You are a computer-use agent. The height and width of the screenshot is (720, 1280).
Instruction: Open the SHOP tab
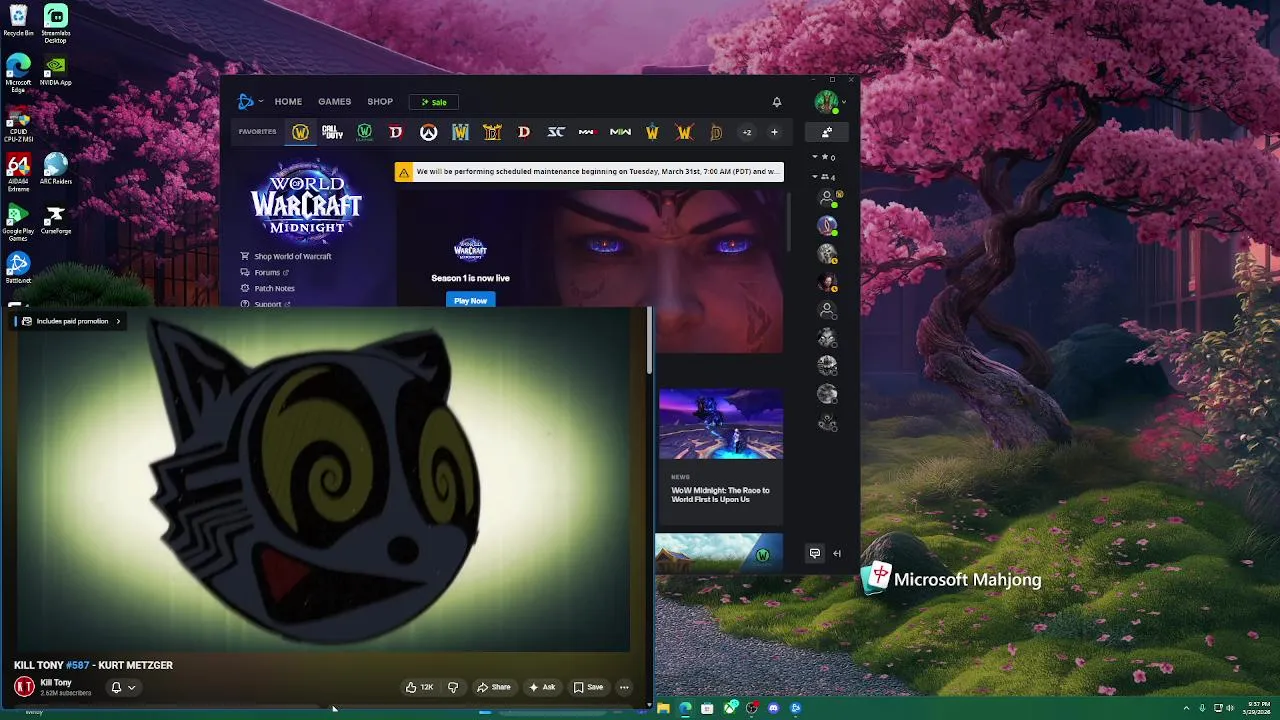(380, 101)
